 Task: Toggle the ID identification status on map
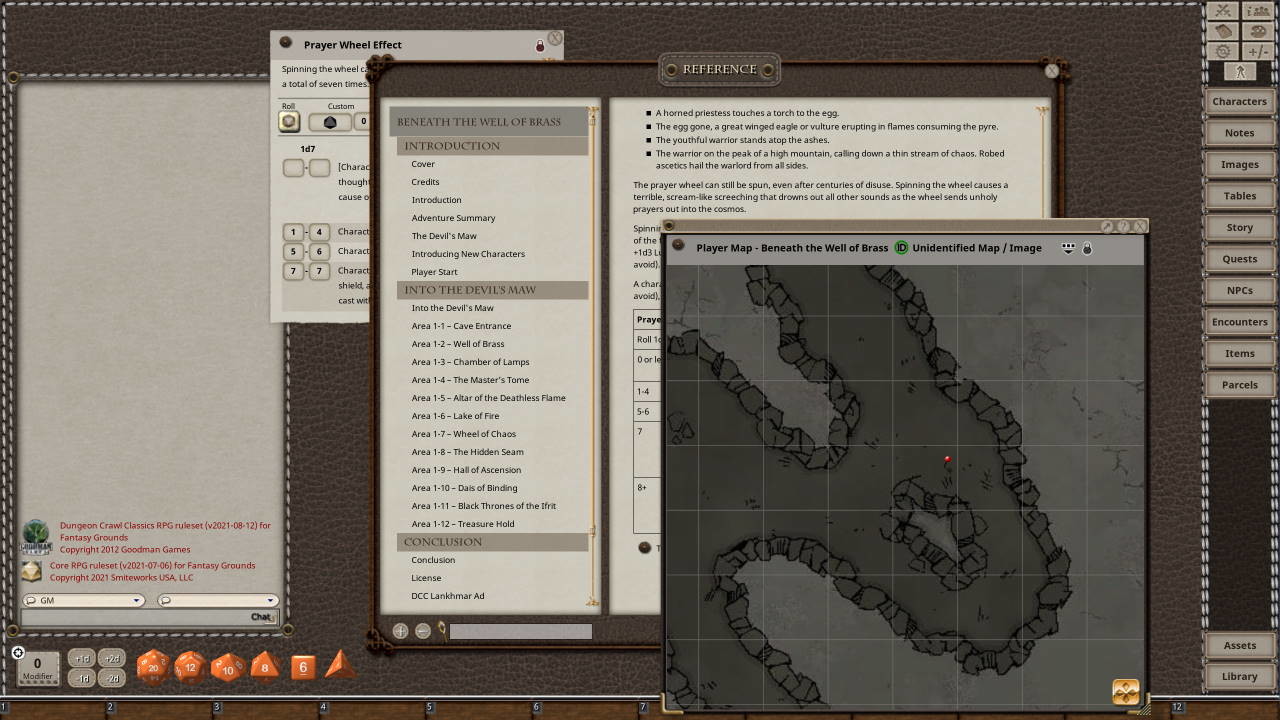[901, 248]
